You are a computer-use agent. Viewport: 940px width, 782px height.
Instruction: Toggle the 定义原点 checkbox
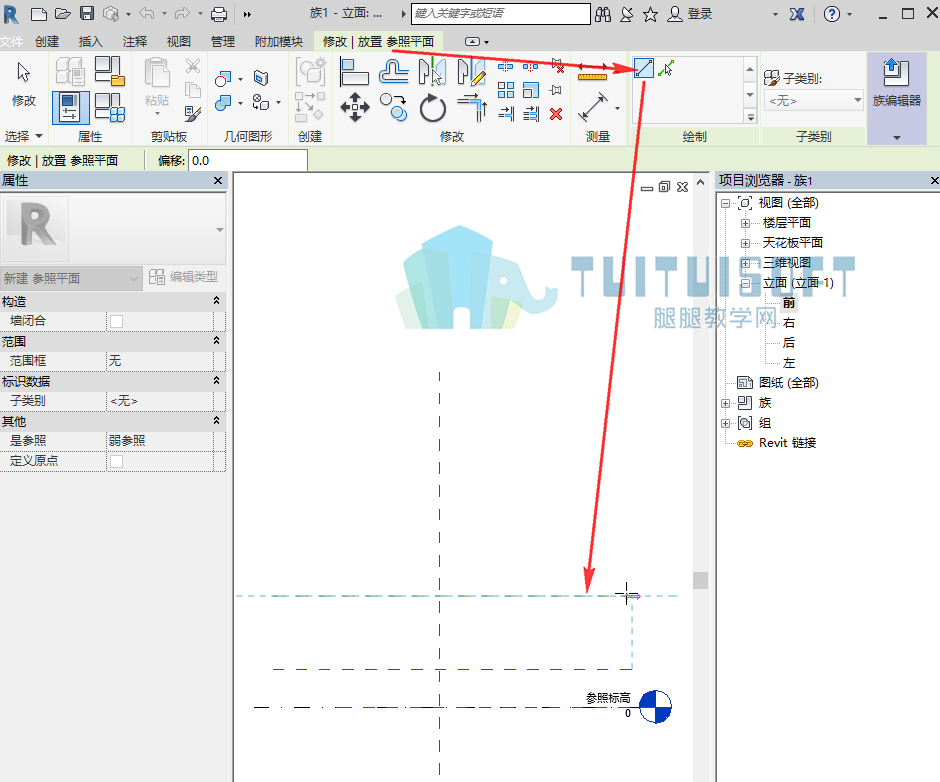click(x=116, y=461)
